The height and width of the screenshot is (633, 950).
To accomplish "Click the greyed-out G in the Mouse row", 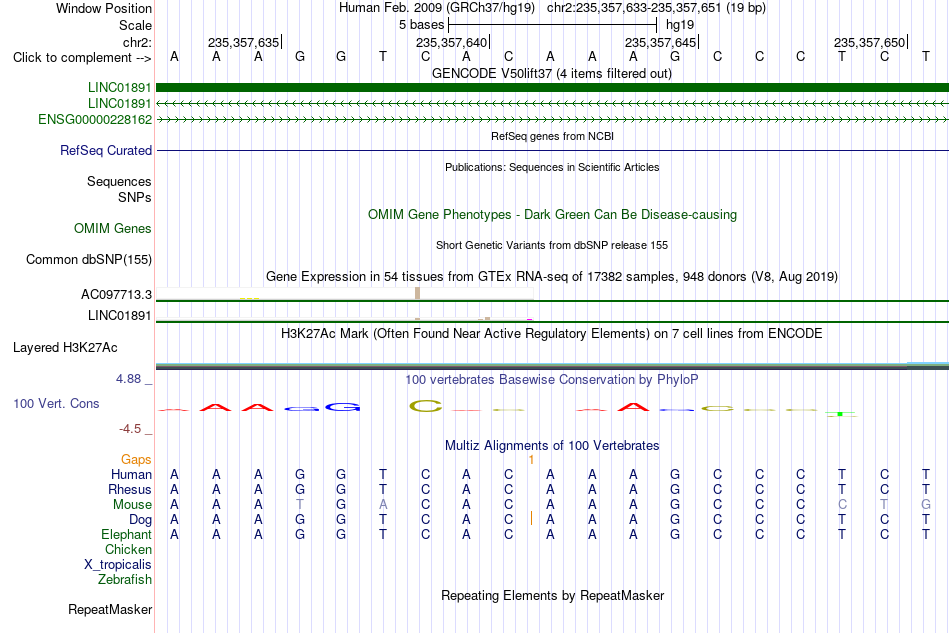I will (x=926, y=505).
